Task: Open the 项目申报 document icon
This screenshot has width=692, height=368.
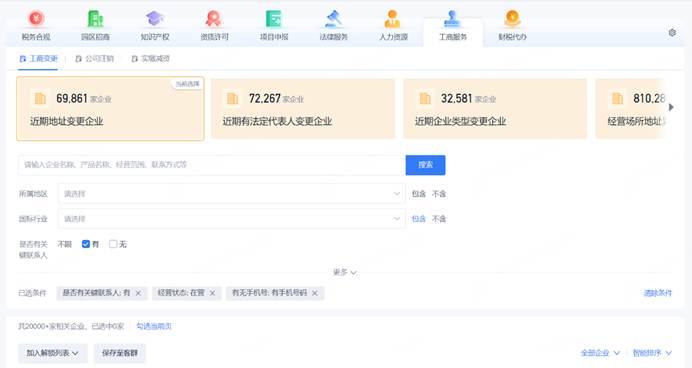Action: coord(274,19)
